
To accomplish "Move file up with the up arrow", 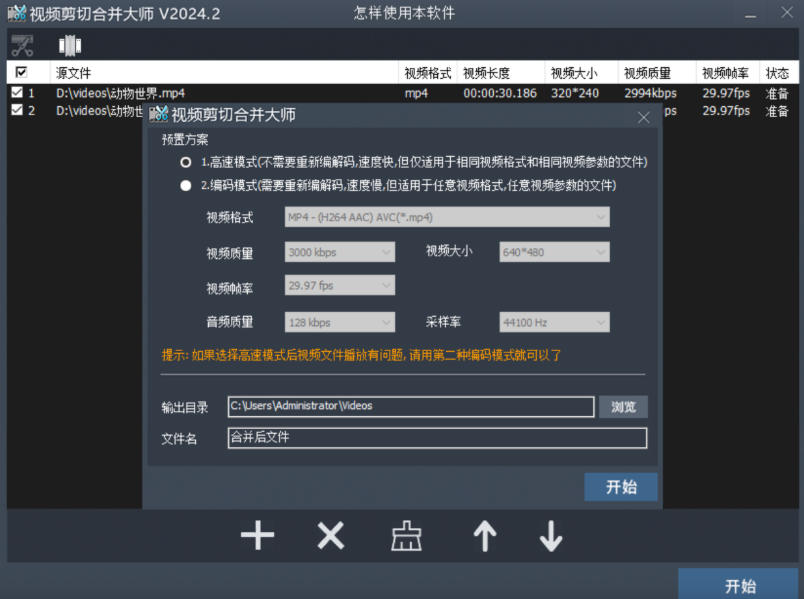I will point(485,536).
